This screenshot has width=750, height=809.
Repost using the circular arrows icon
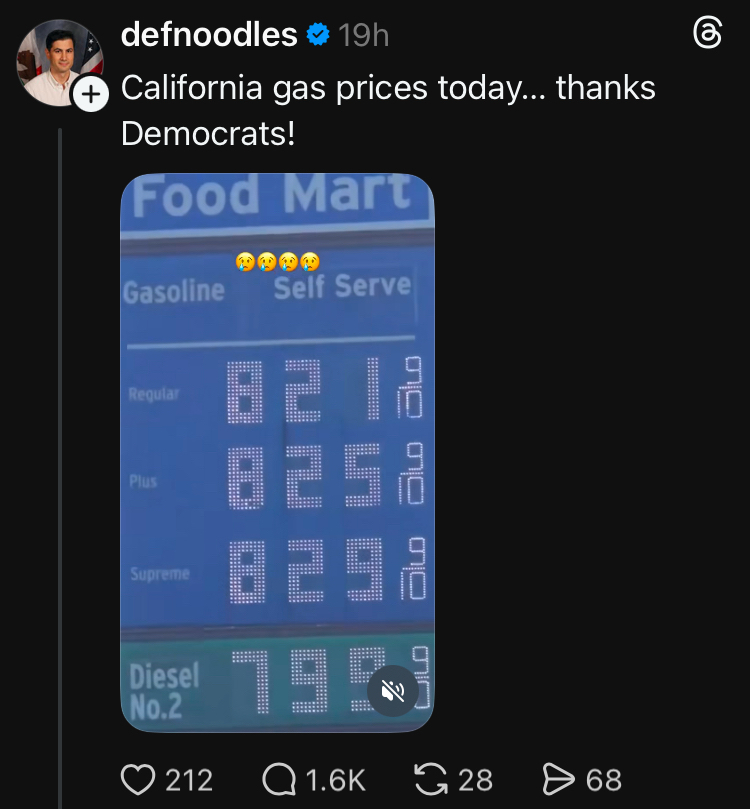pos(430,779)
